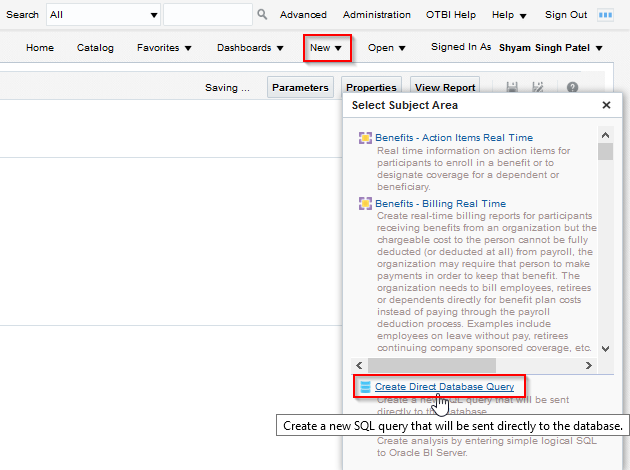This screenshot has height=470, width=630.
Task: Click Create Direct Database Query link
Action: pos(444,386)
